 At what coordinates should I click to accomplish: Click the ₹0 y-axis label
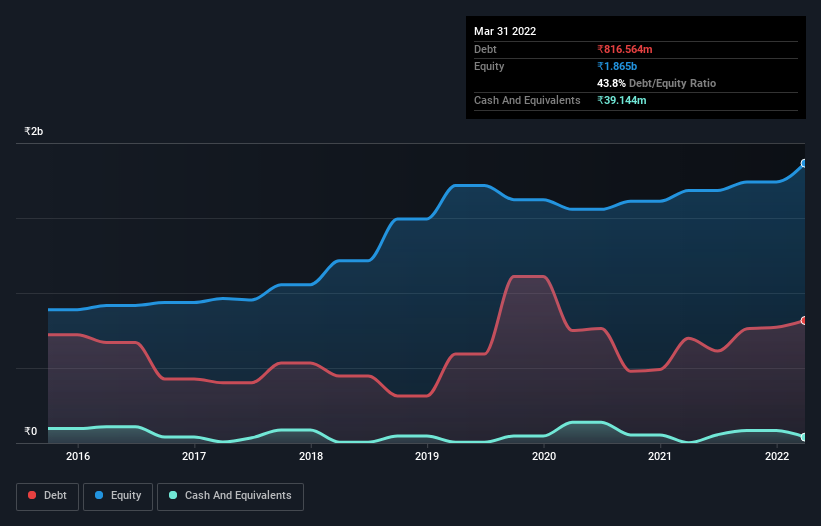(x=31, y=431)
